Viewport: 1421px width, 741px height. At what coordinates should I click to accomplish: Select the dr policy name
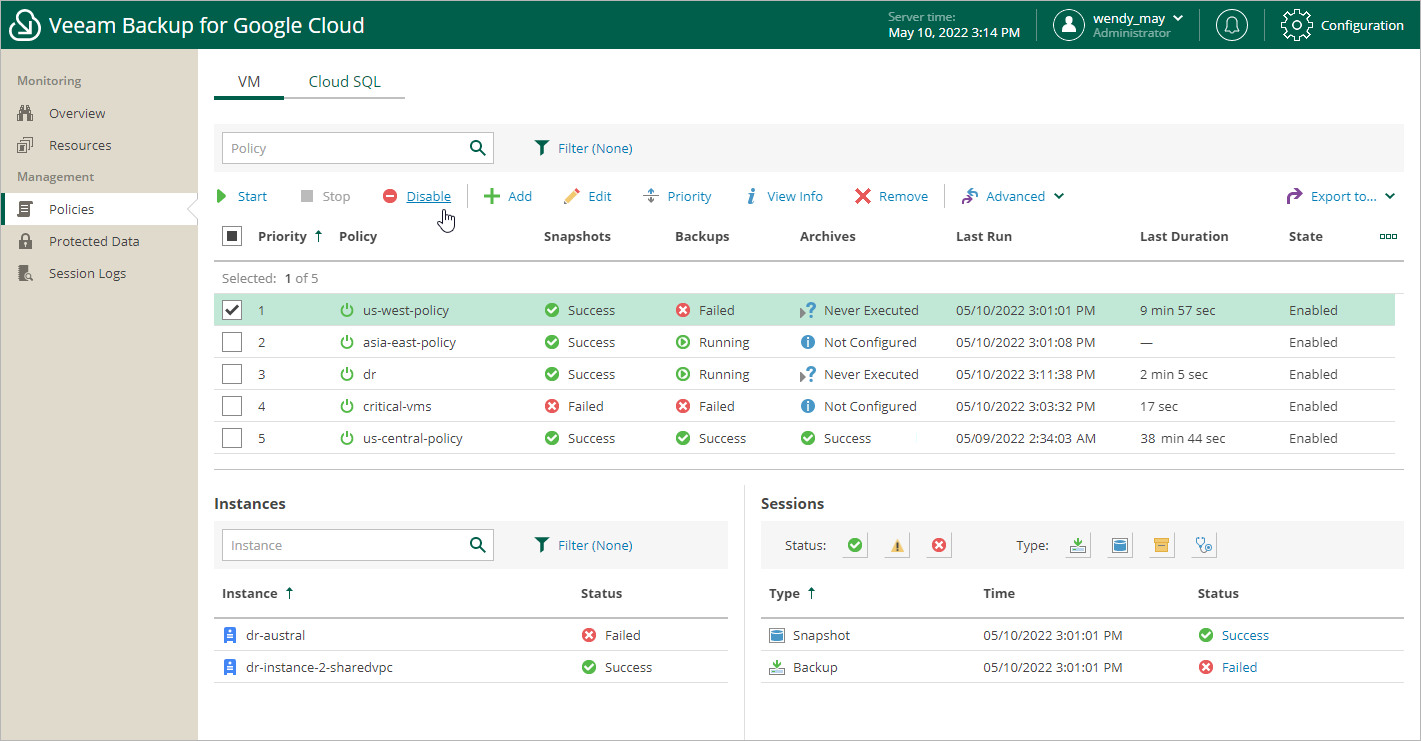tap(369, 374)
